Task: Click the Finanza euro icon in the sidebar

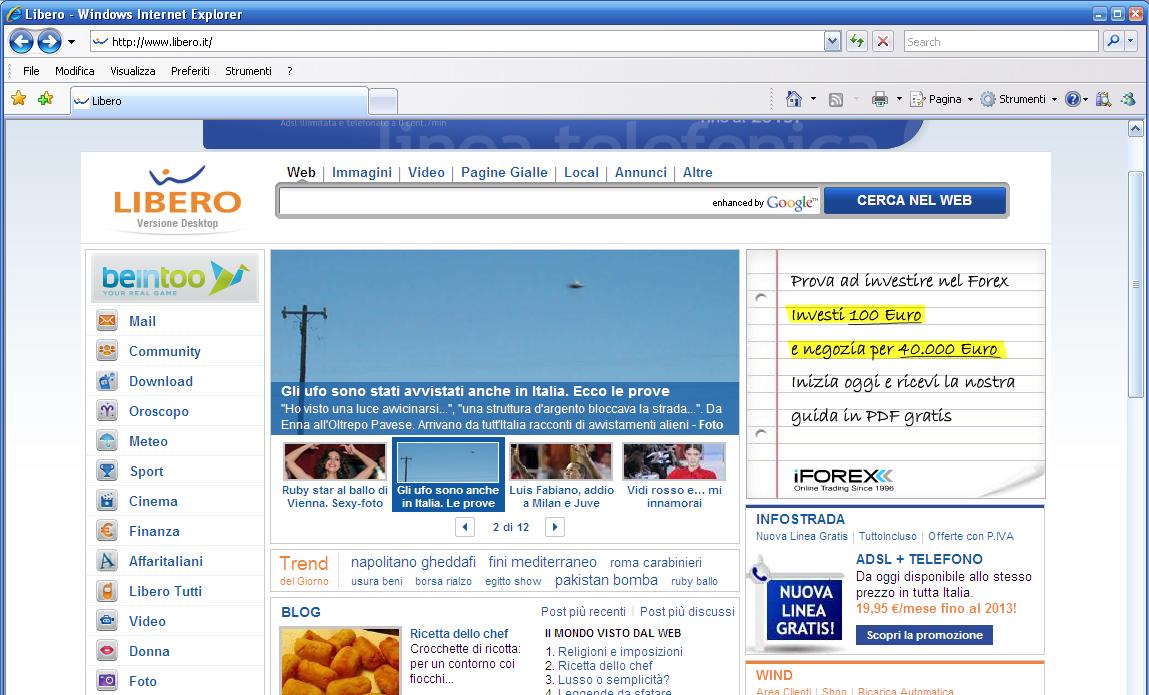Action: coord(107,531)
